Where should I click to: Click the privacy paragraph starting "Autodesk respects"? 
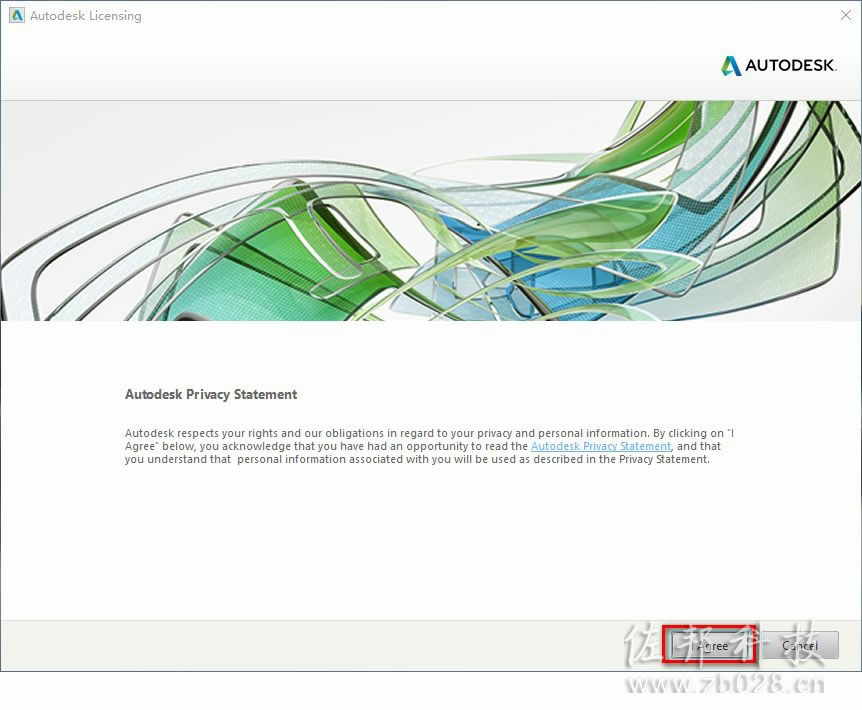429,446
